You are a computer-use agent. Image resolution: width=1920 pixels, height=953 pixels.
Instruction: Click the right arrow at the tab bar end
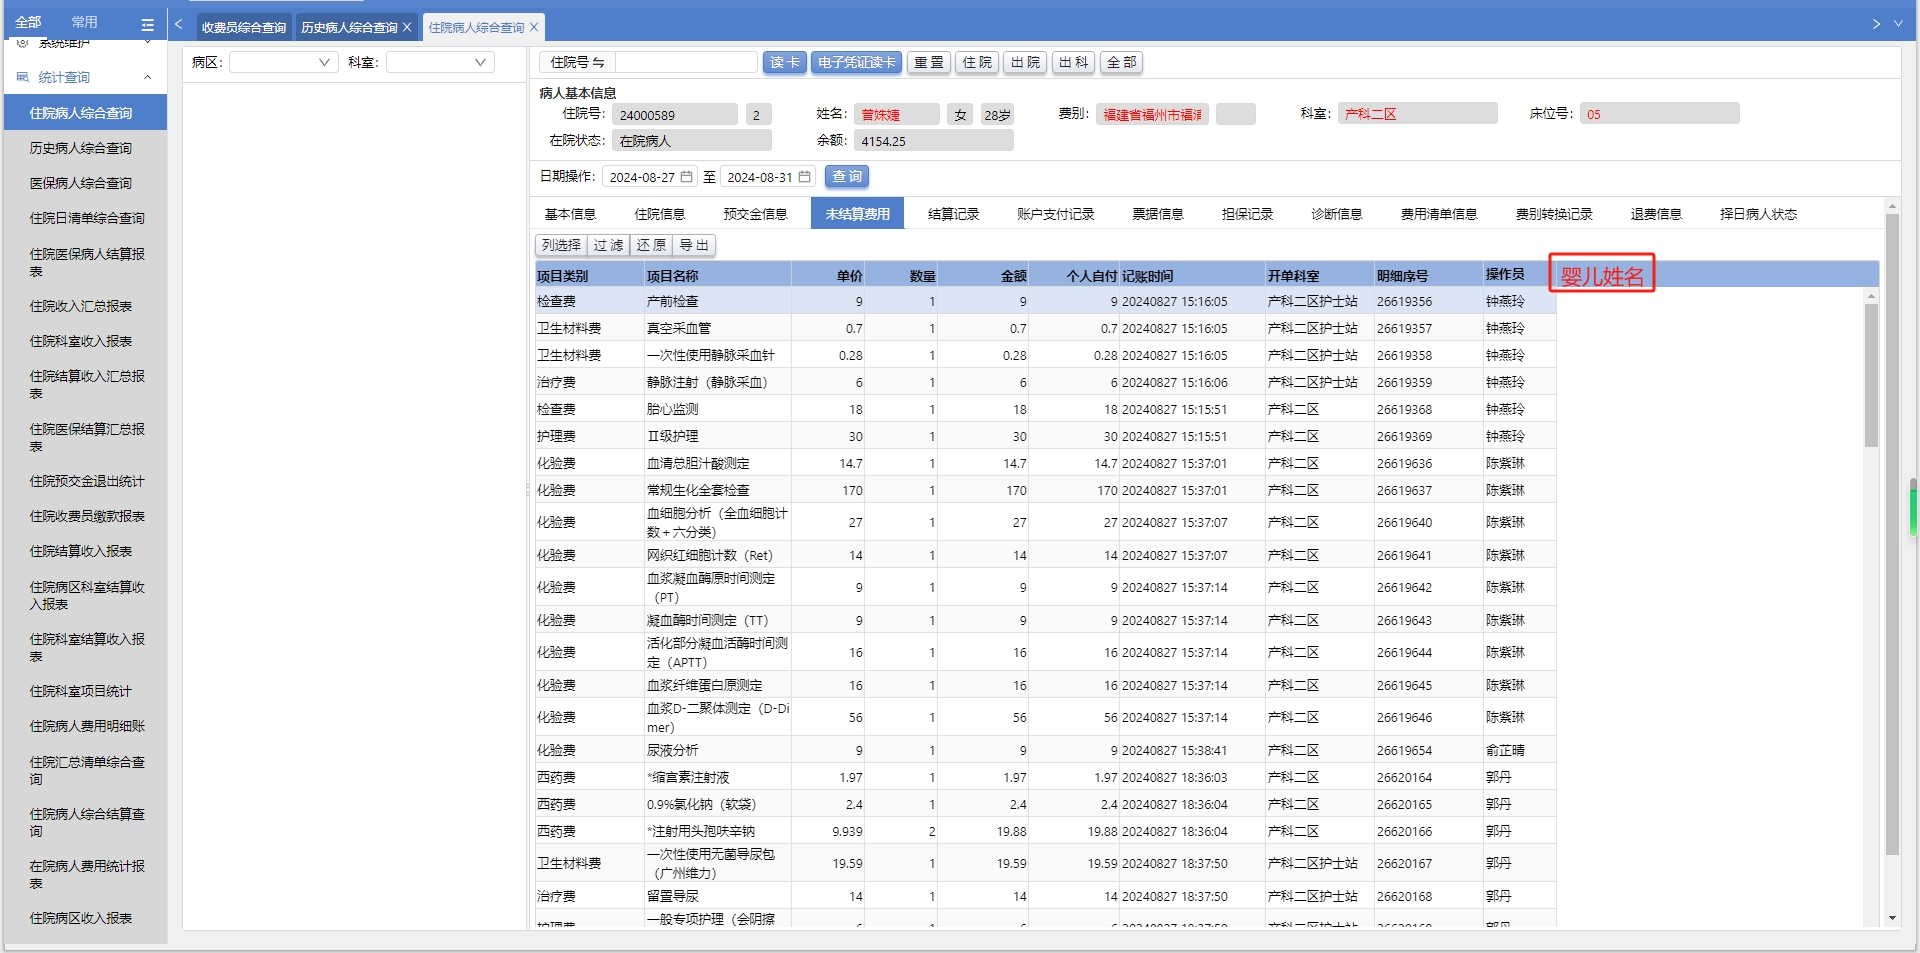[x=1876, y=24]
